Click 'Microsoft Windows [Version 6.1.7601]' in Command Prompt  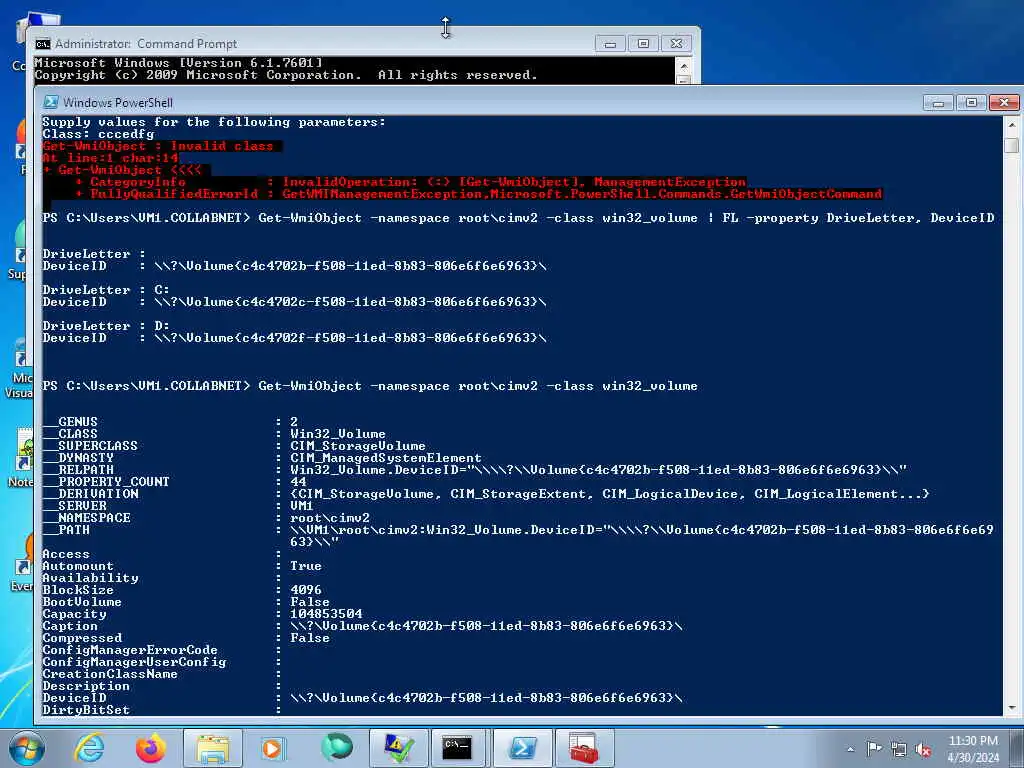tap(178, 63)
